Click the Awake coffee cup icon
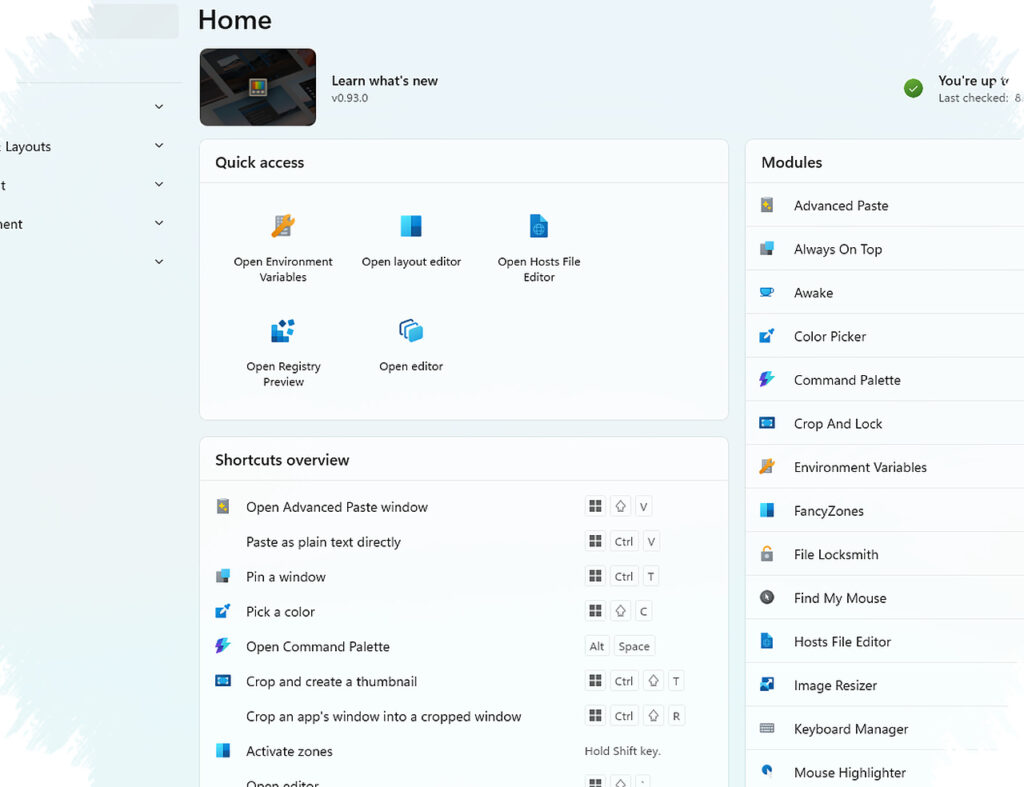Image resolution: width=1024 pixels, height=787 pixels. [767, 293]
